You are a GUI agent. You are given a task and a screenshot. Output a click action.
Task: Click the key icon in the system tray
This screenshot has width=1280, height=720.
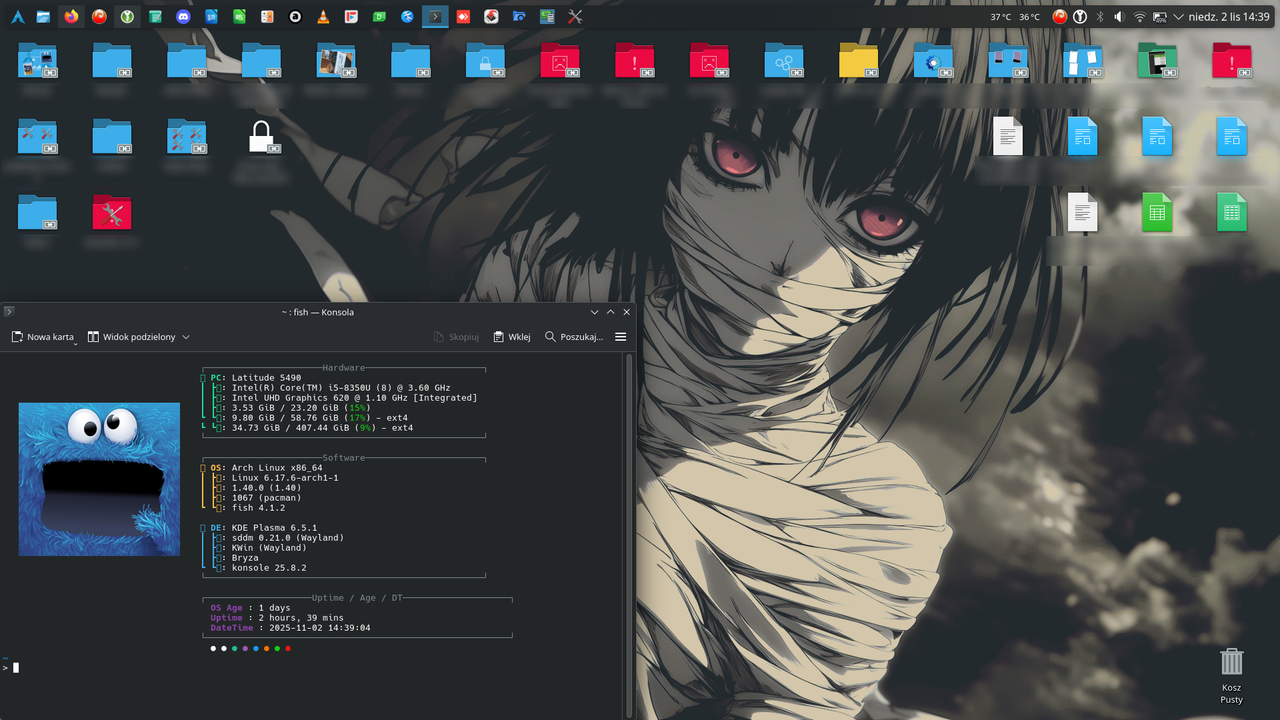click(x=1080, y=17)
